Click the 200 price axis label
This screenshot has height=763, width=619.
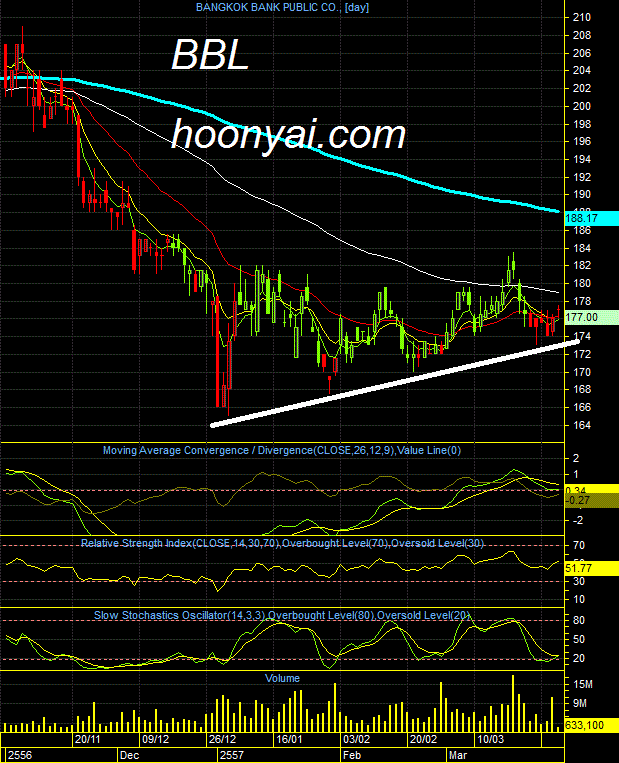click(x=582, y=107)
